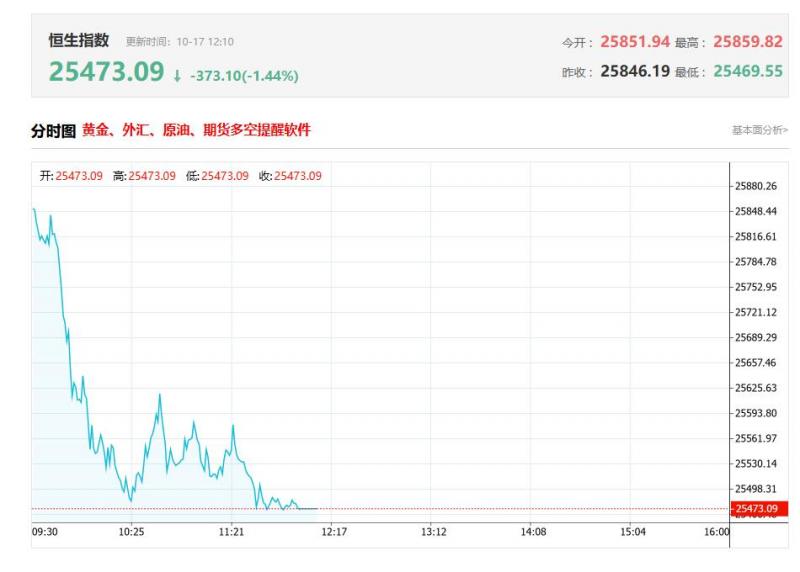The width and height of the screenshot is (800, 572).
Task: Click the 收: 25473.09 readout in chart header
Action: pos(290,176)
